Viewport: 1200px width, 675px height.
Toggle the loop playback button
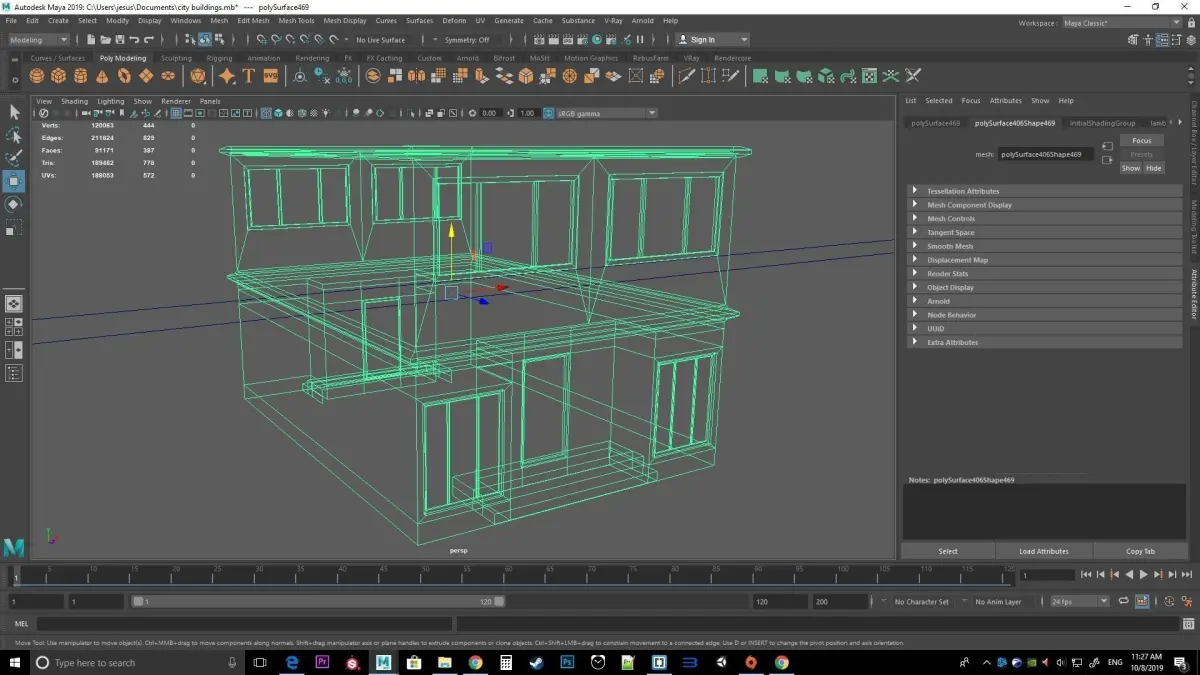coord(1124,602)
